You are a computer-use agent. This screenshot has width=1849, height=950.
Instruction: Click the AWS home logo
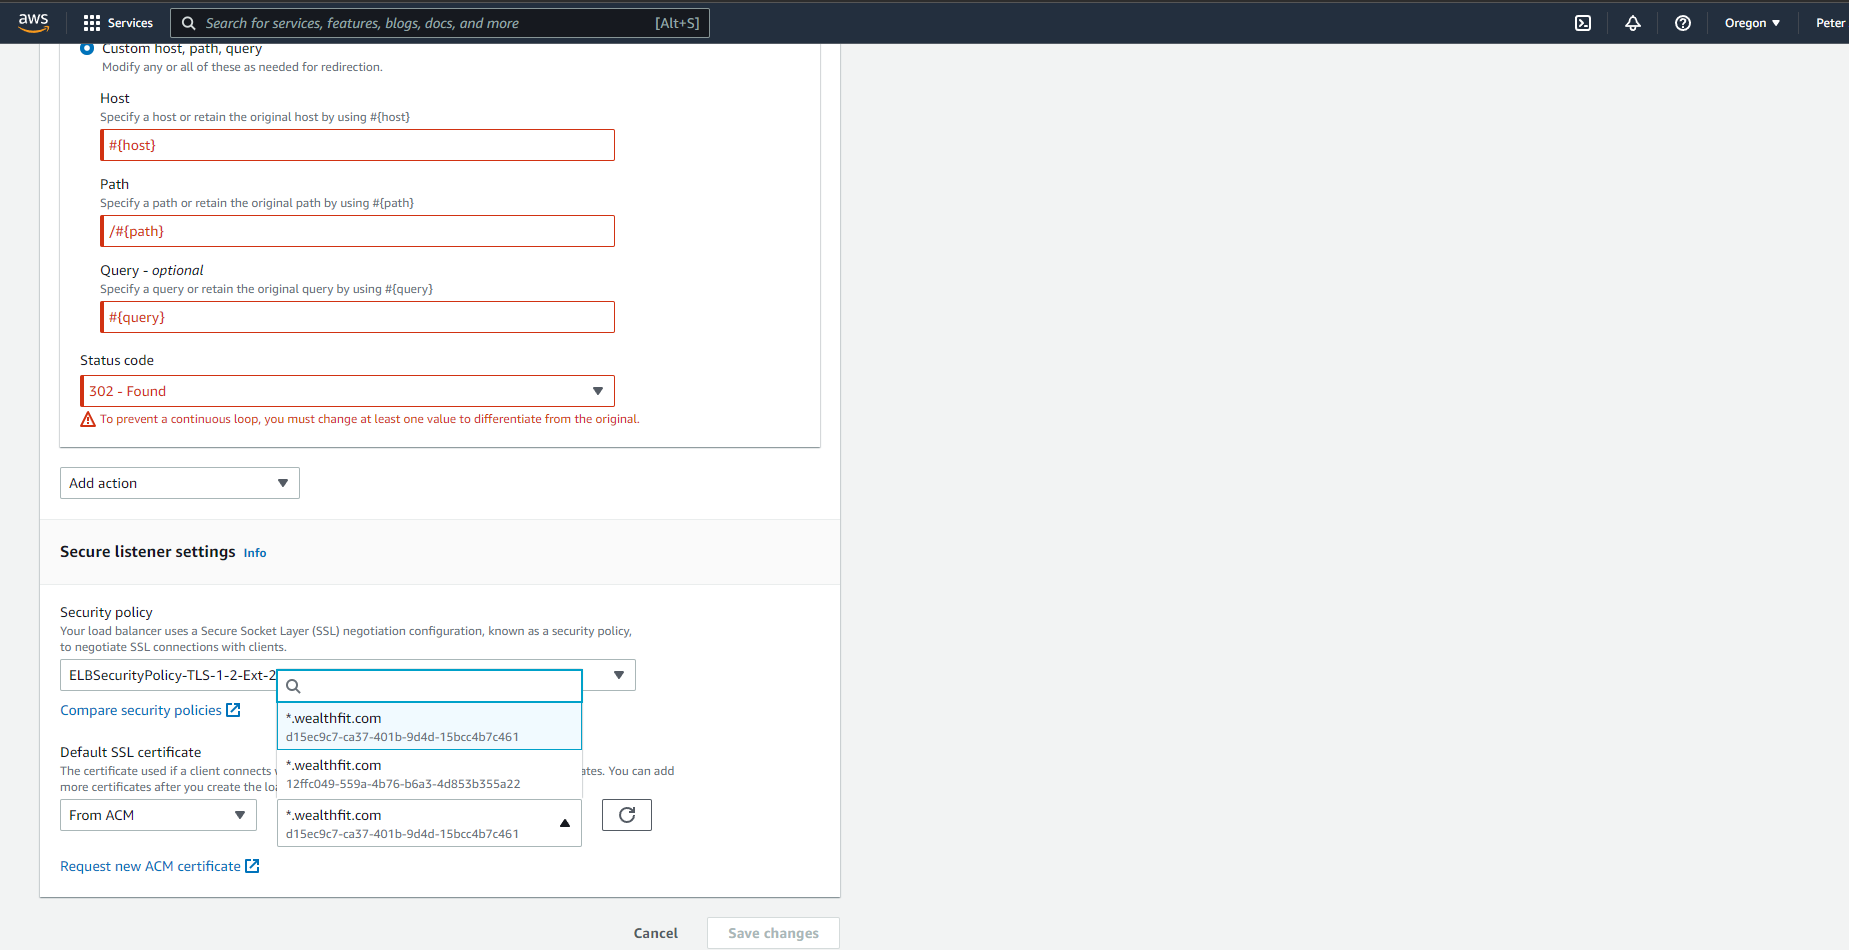click(33, 22)
